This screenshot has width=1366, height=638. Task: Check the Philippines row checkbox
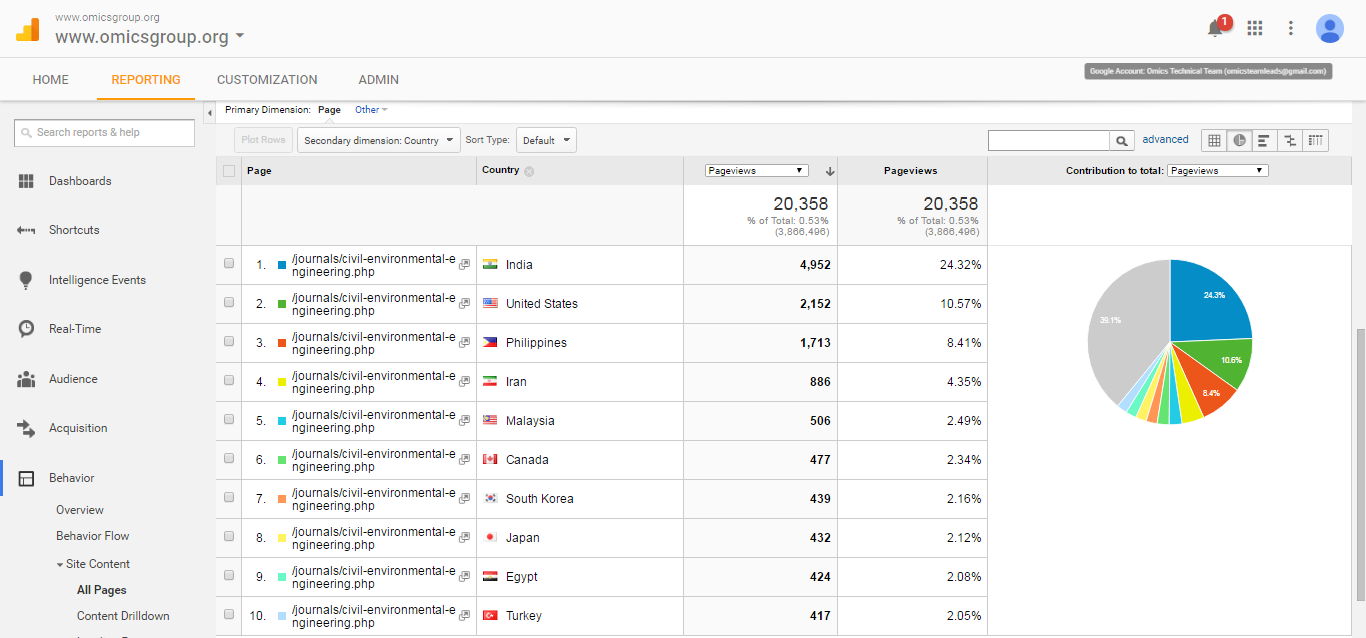(229, 341)
